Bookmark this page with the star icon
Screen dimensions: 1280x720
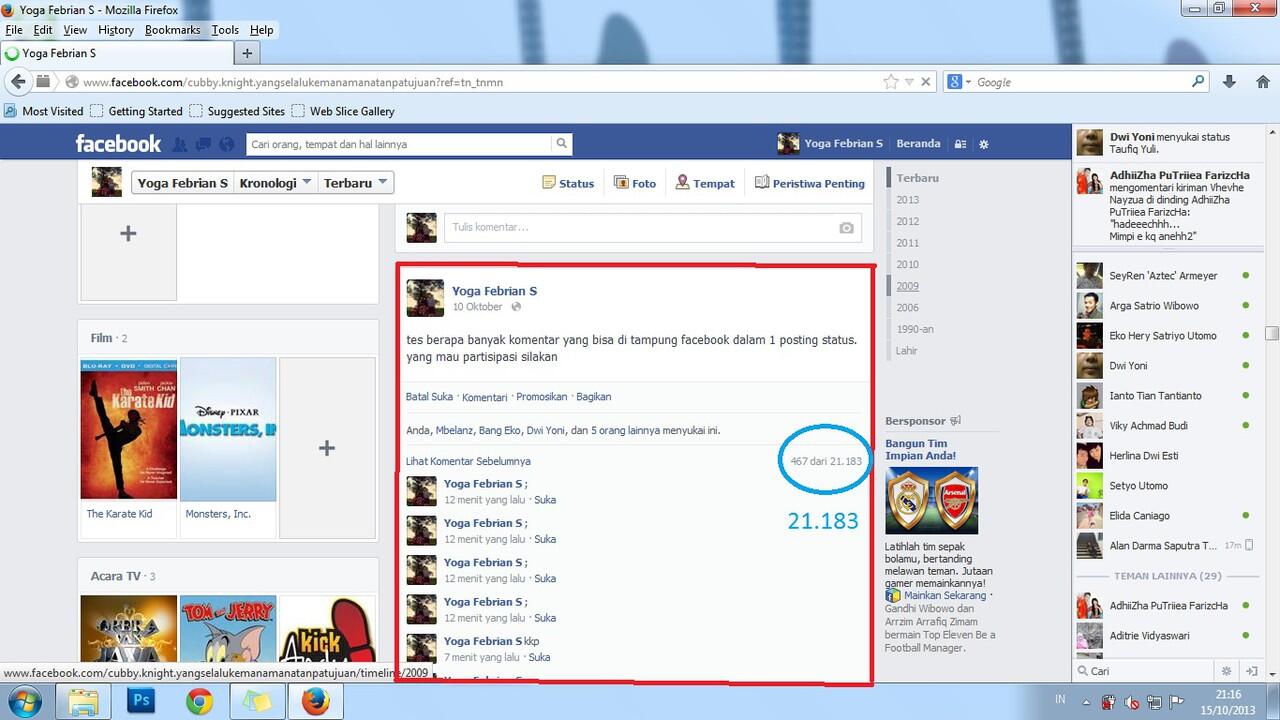(x=891, y=82)
